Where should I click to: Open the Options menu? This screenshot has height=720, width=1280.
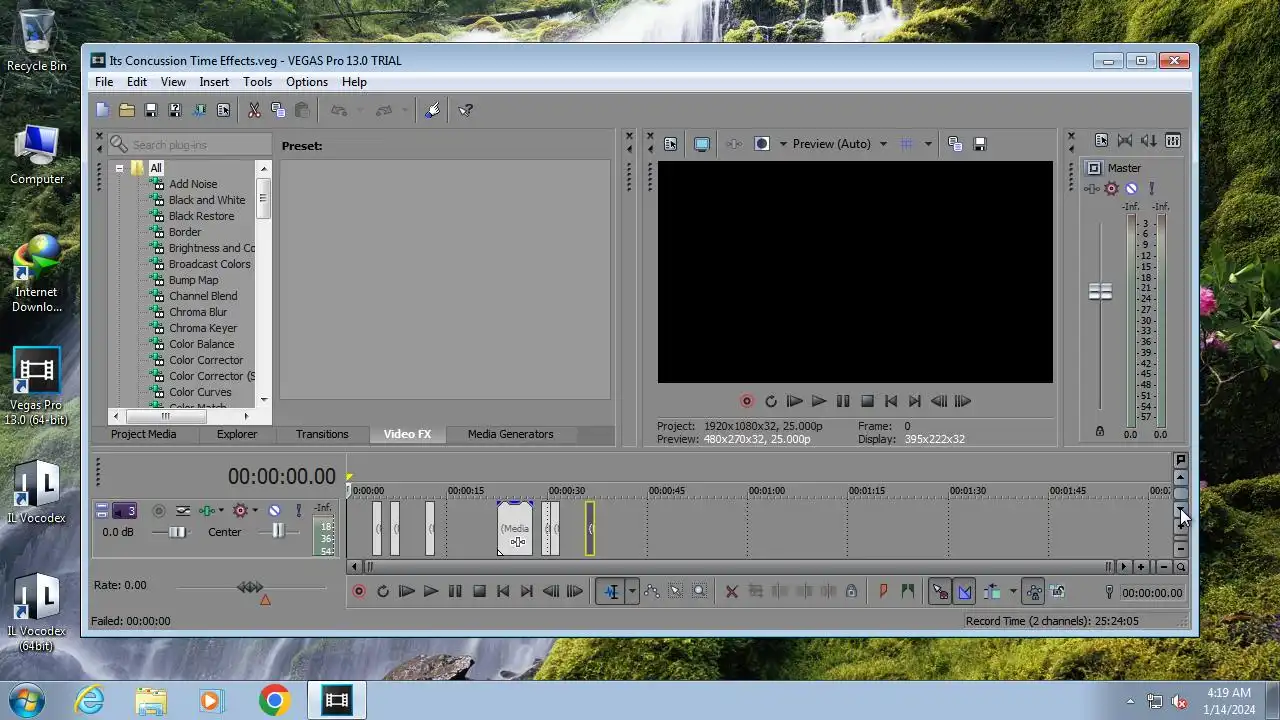[x=307, y=82]
